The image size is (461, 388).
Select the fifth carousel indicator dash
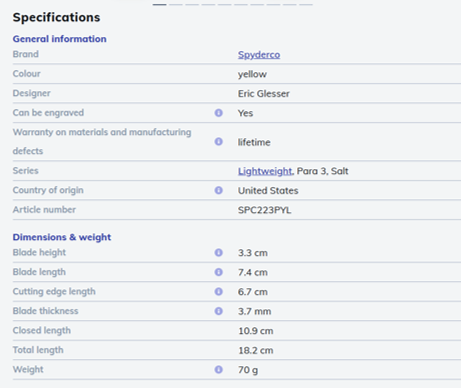click(224, 4)
